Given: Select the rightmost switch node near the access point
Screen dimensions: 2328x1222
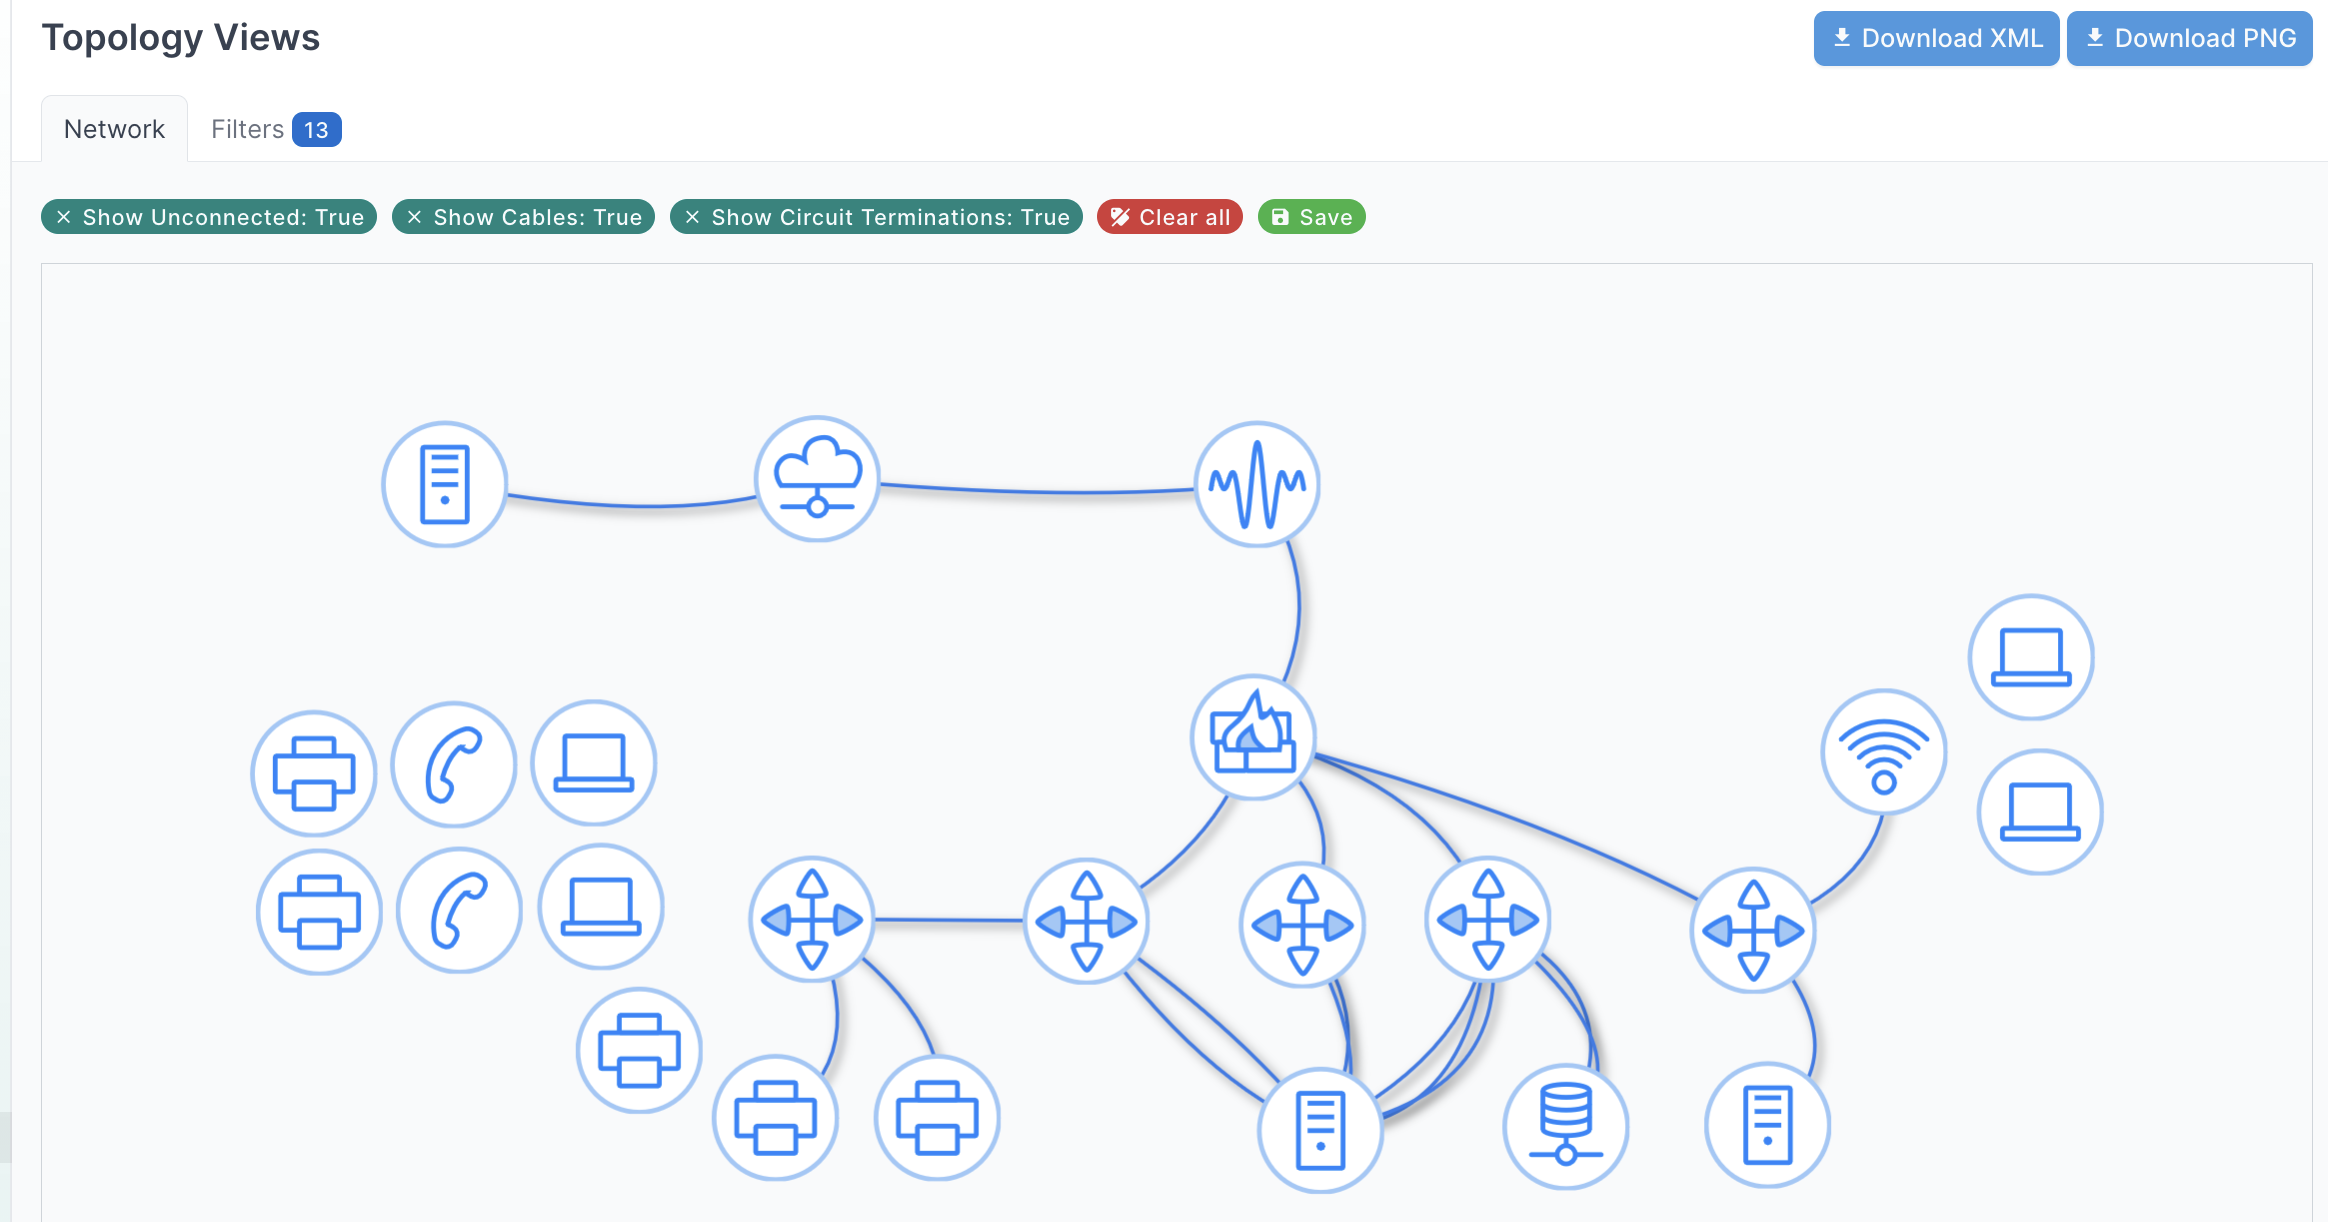Looking at the screenshot, I should tap(1753, 930).
